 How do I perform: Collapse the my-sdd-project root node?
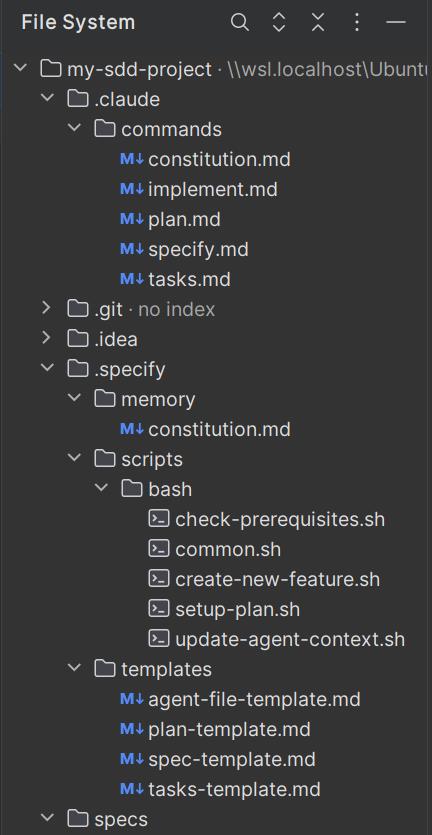[20, 68]
